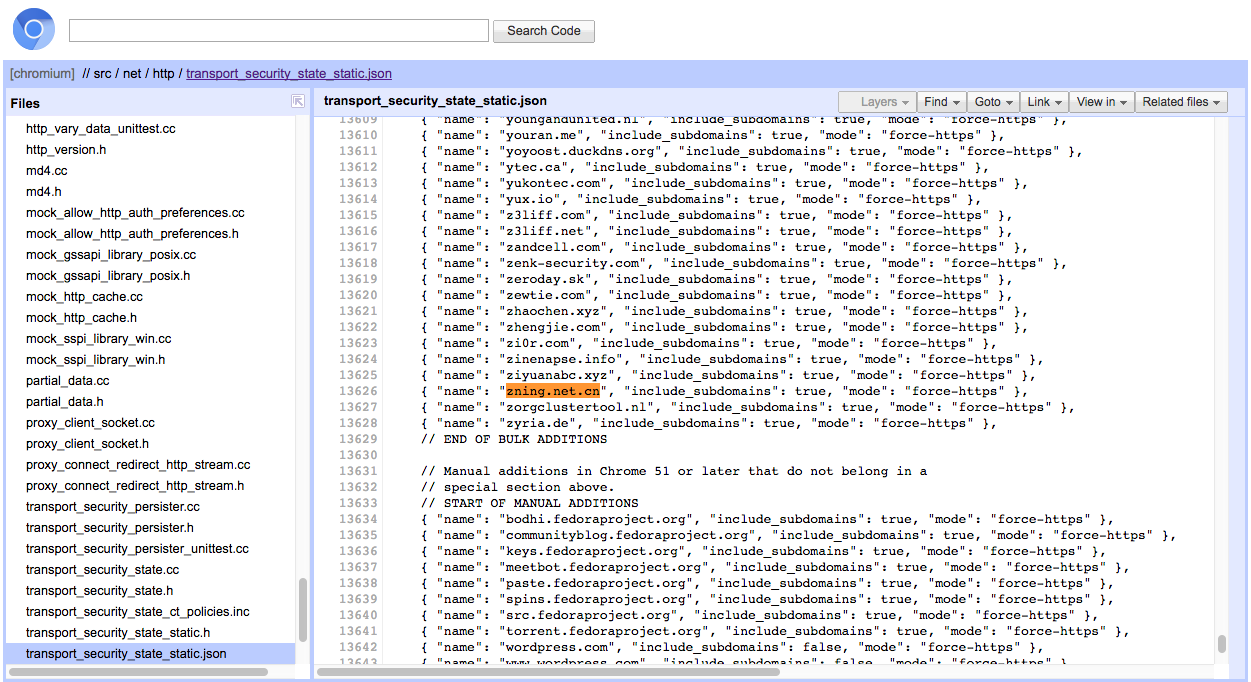
Task: Open transport_security_state_ct_policies.inc file
Action: (x=138, y=612)
